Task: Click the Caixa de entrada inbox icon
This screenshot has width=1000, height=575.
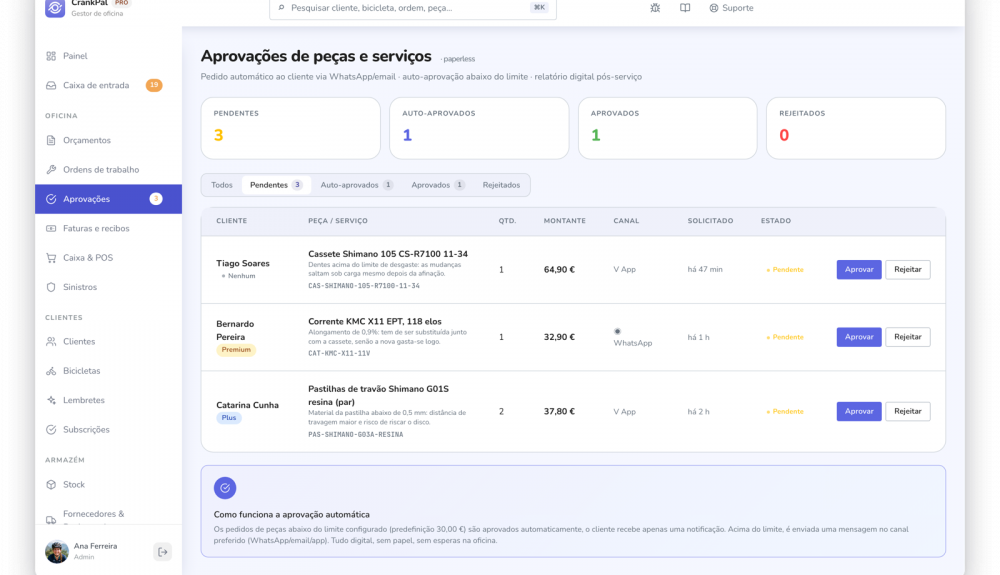Action: pyautogui.click(x=51, y=85)
